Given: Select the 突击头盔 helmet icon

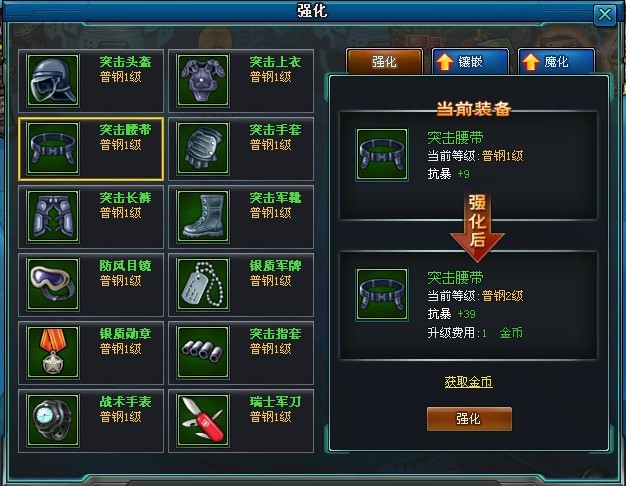Looking at the screenshot, I should (x=53, y=80).
